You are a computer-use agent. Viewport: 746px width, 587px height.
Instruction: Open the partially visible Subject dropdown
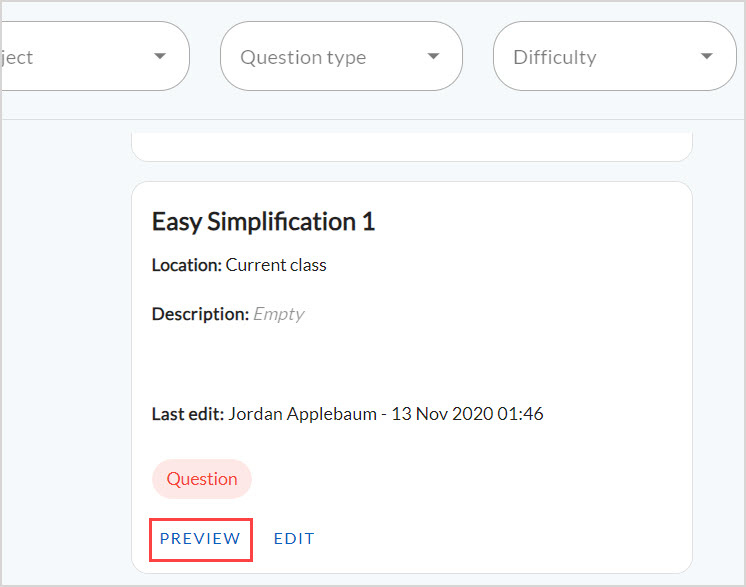click(90, 56)
